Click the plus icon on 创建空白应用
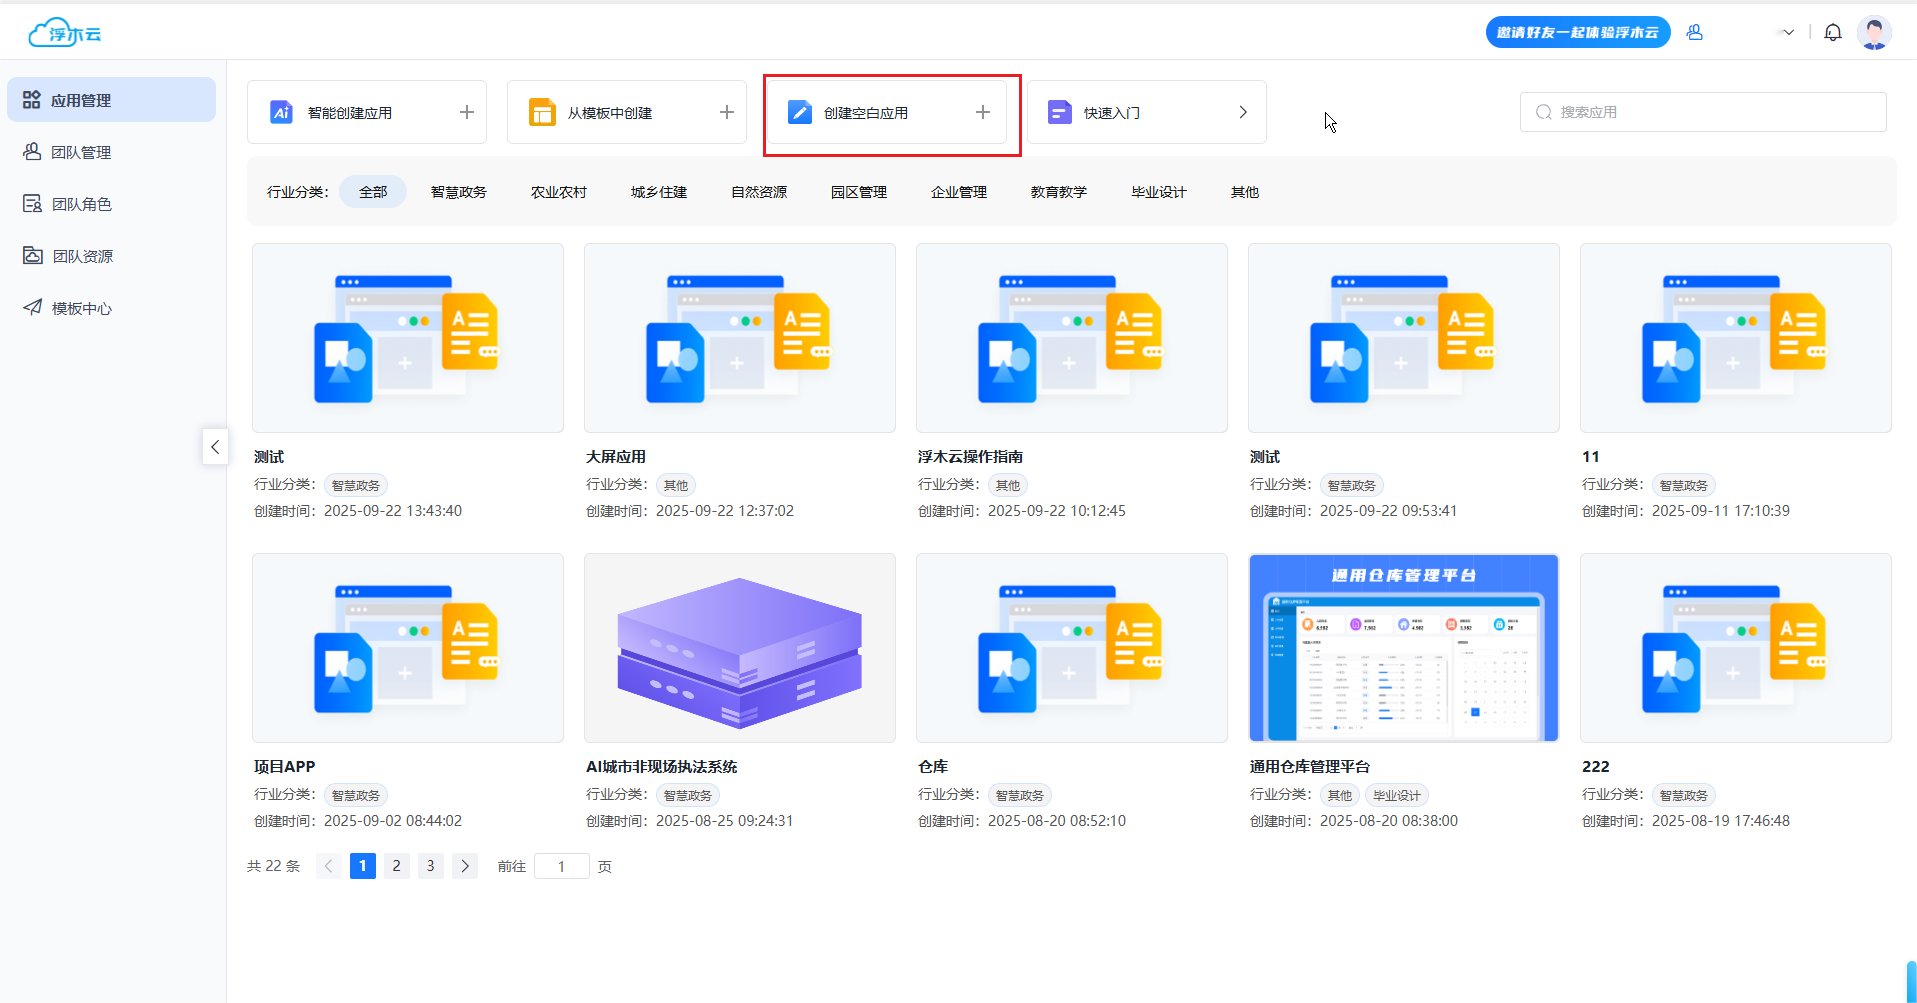The width and height of the screenshot is (1917, 1003). [x=982, y=113]
